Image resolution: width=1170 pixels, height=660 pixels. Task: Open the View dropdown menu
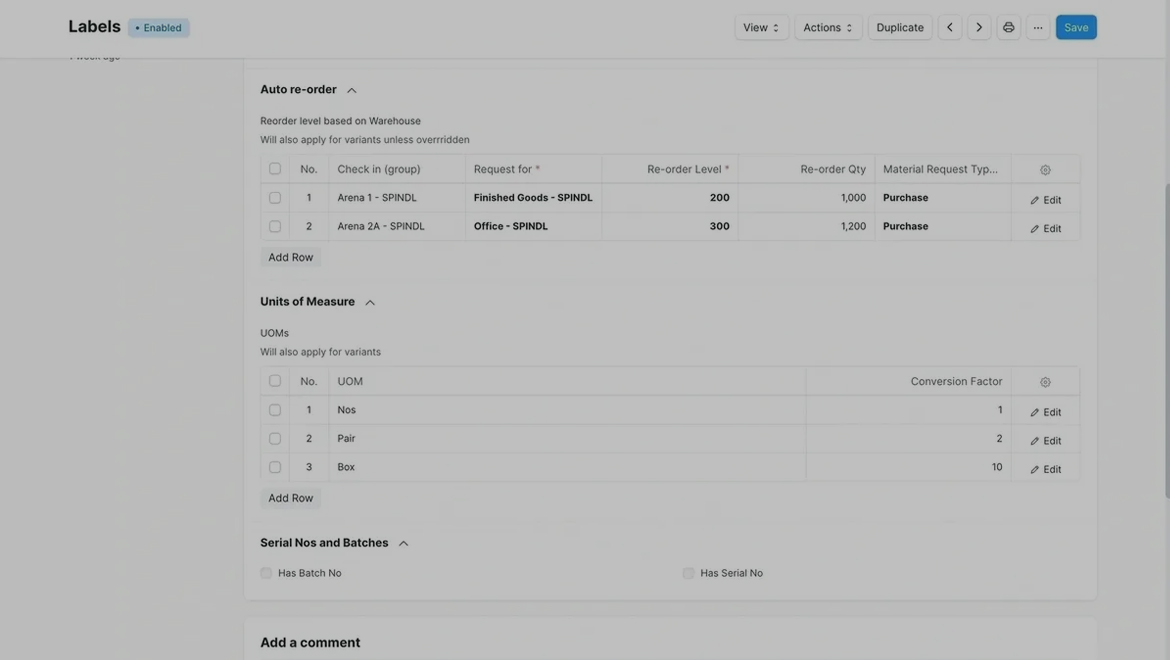coord(761,28)
